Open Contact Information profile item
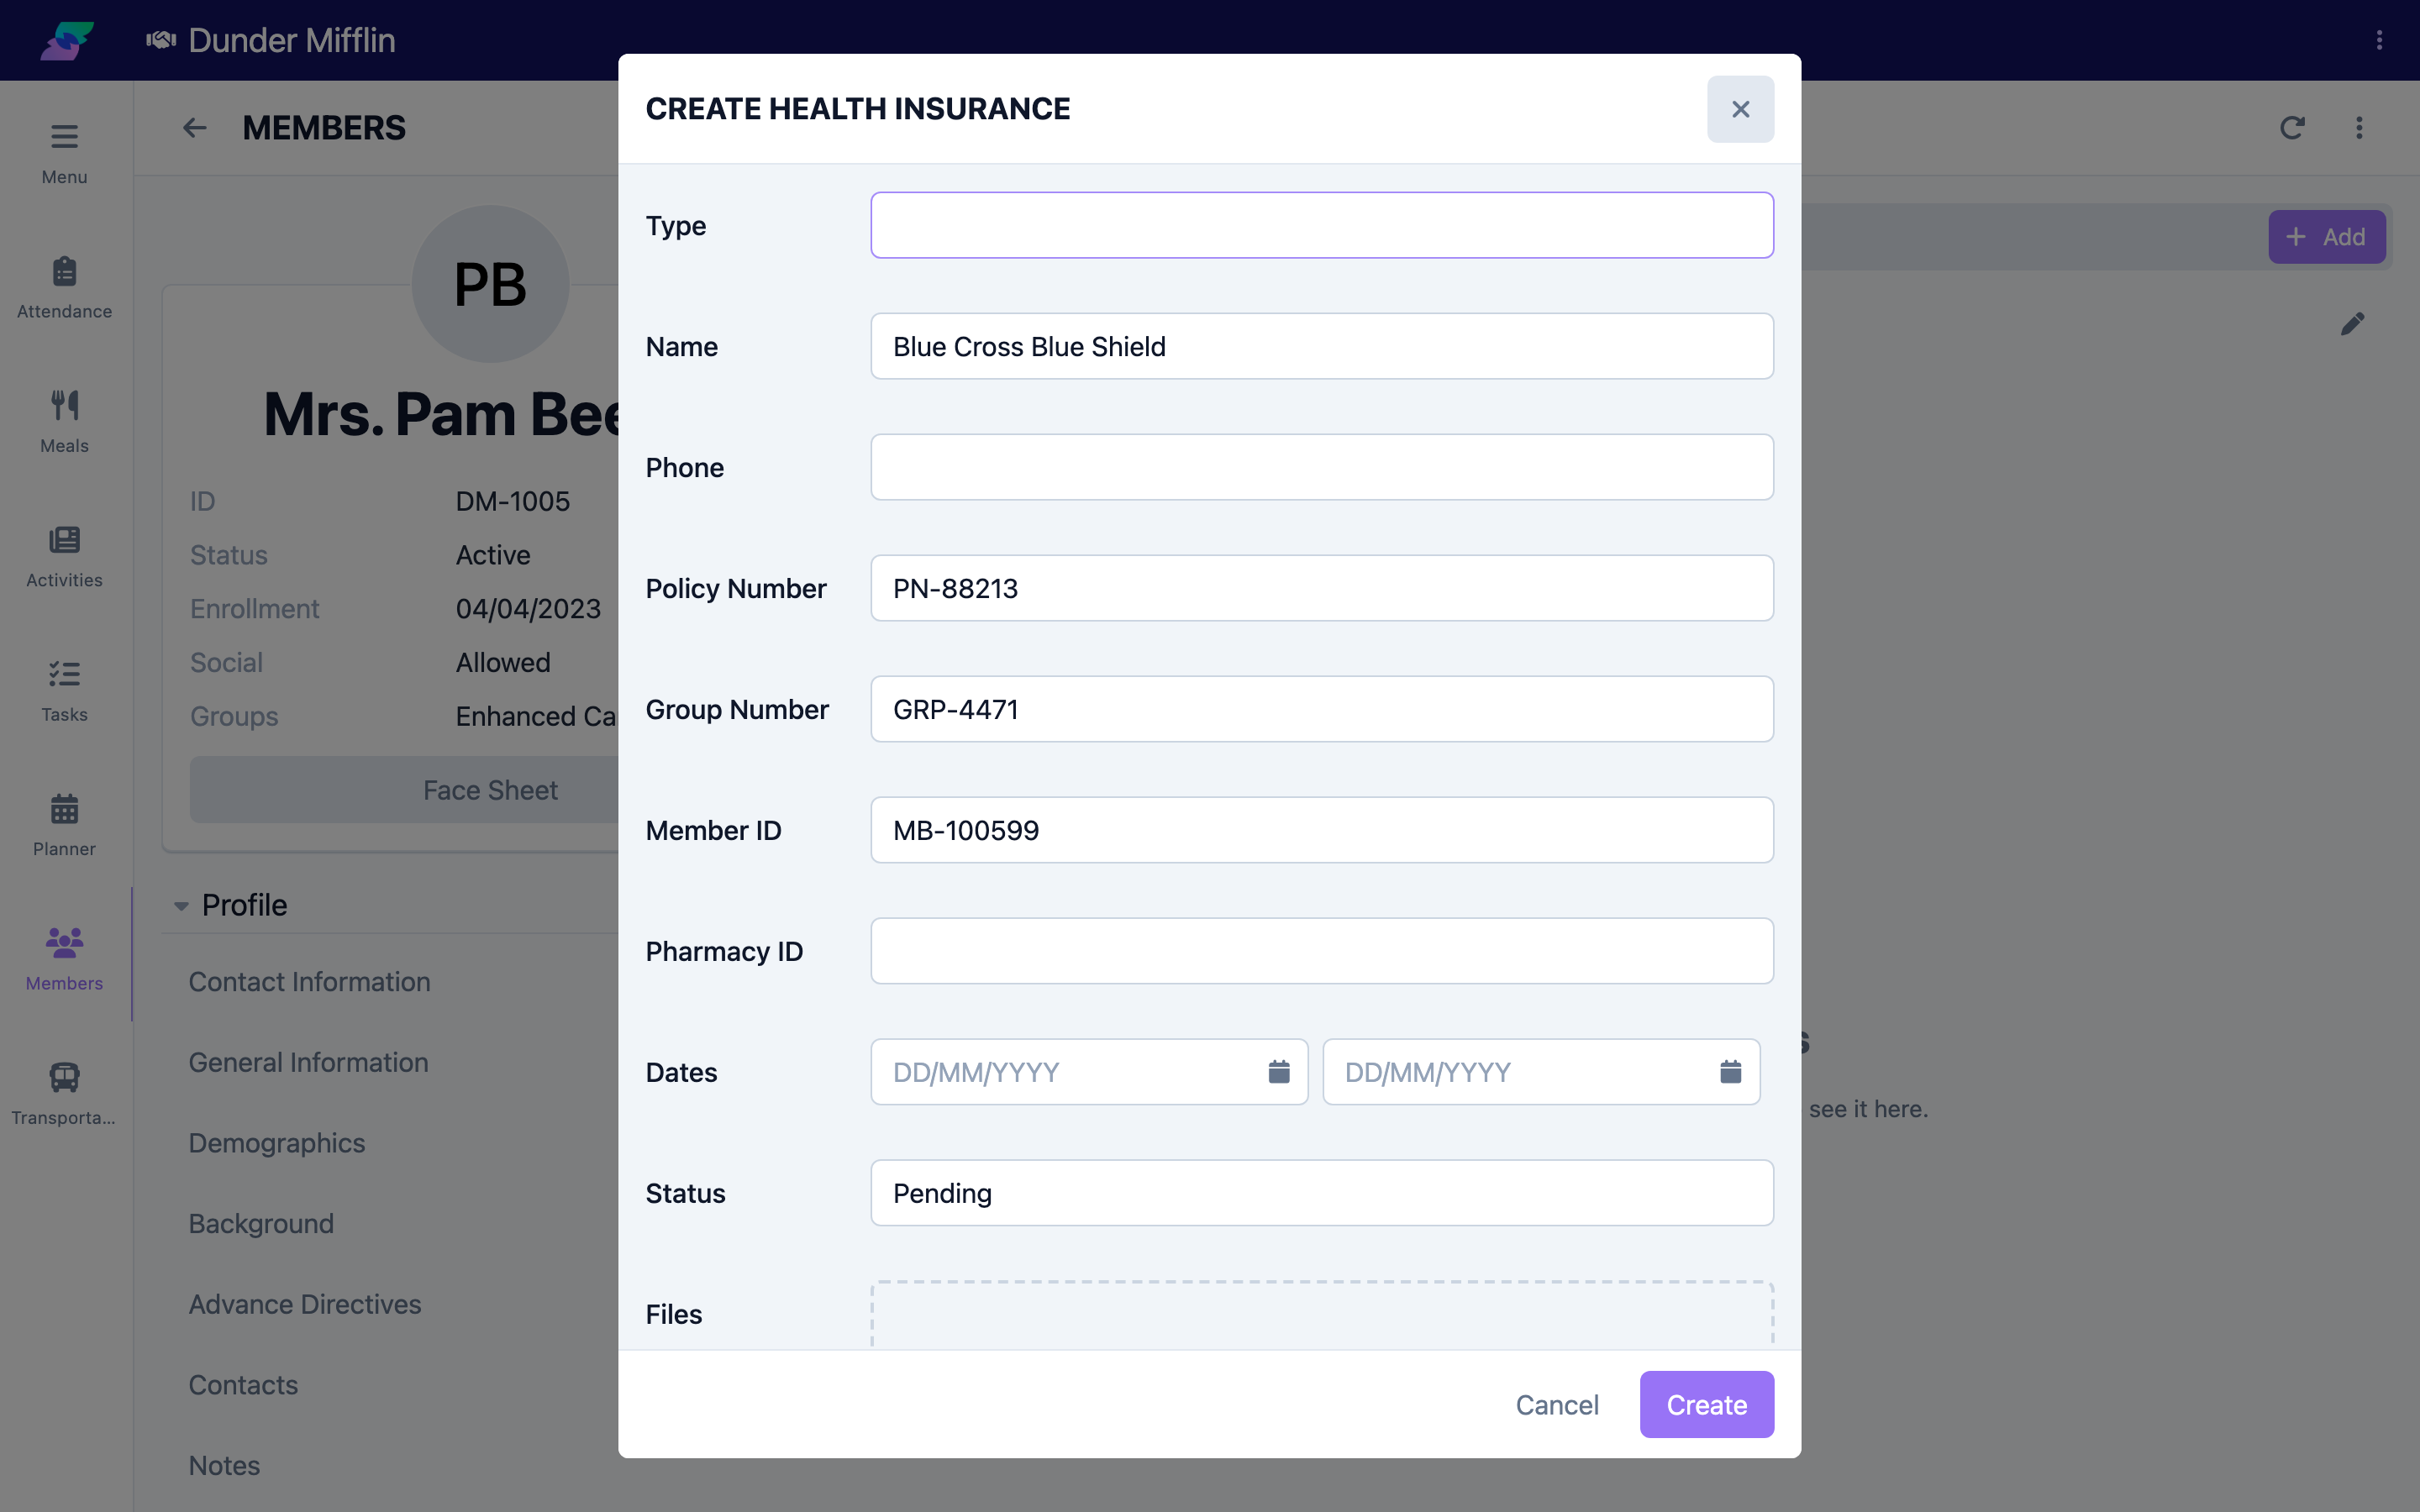This screenshot has width=2420, height=1512. point(309,982)
